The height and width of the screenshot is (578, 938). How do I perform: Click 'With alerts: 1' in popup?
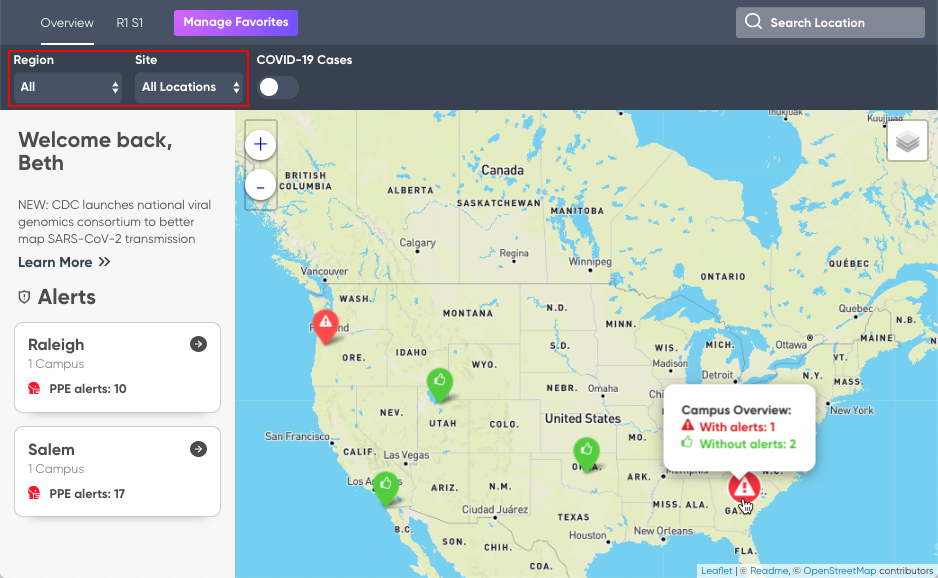point(737,427)
